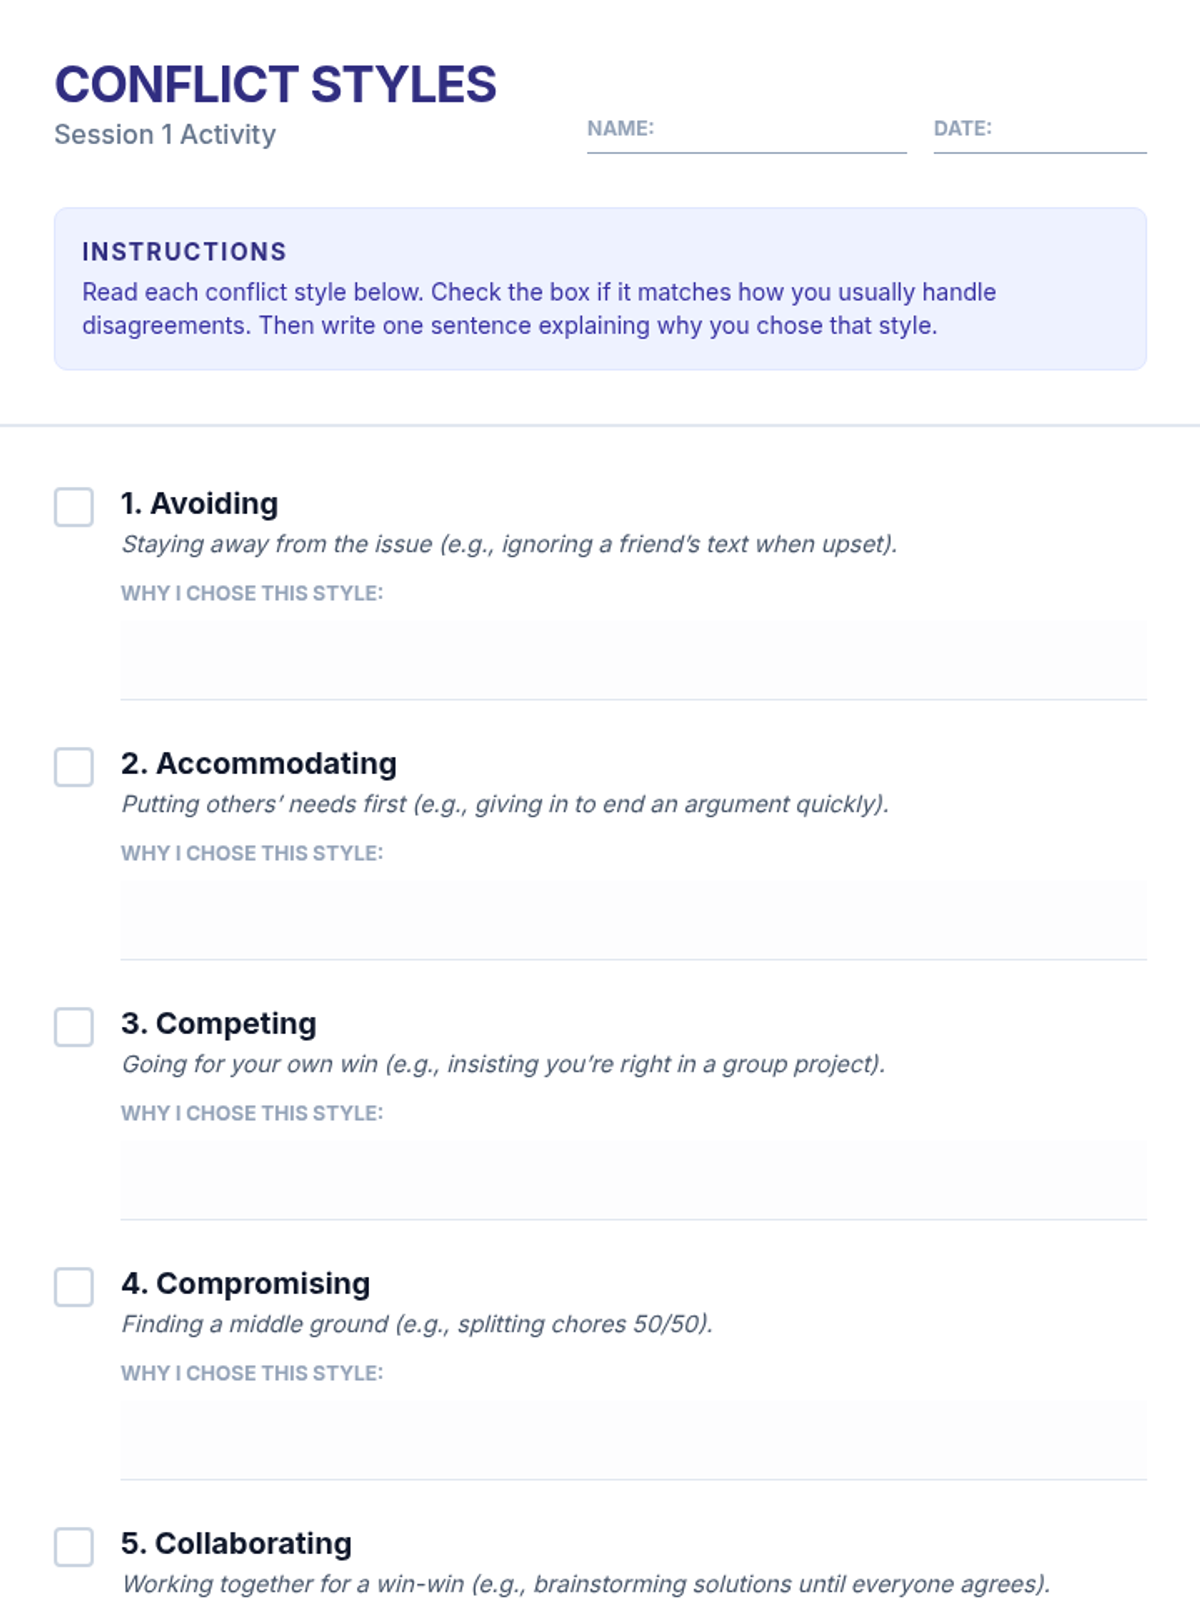Click the '5. Collaborating' heading
This screenshot has width=1200, height=1600.
tap(236, 1544)
